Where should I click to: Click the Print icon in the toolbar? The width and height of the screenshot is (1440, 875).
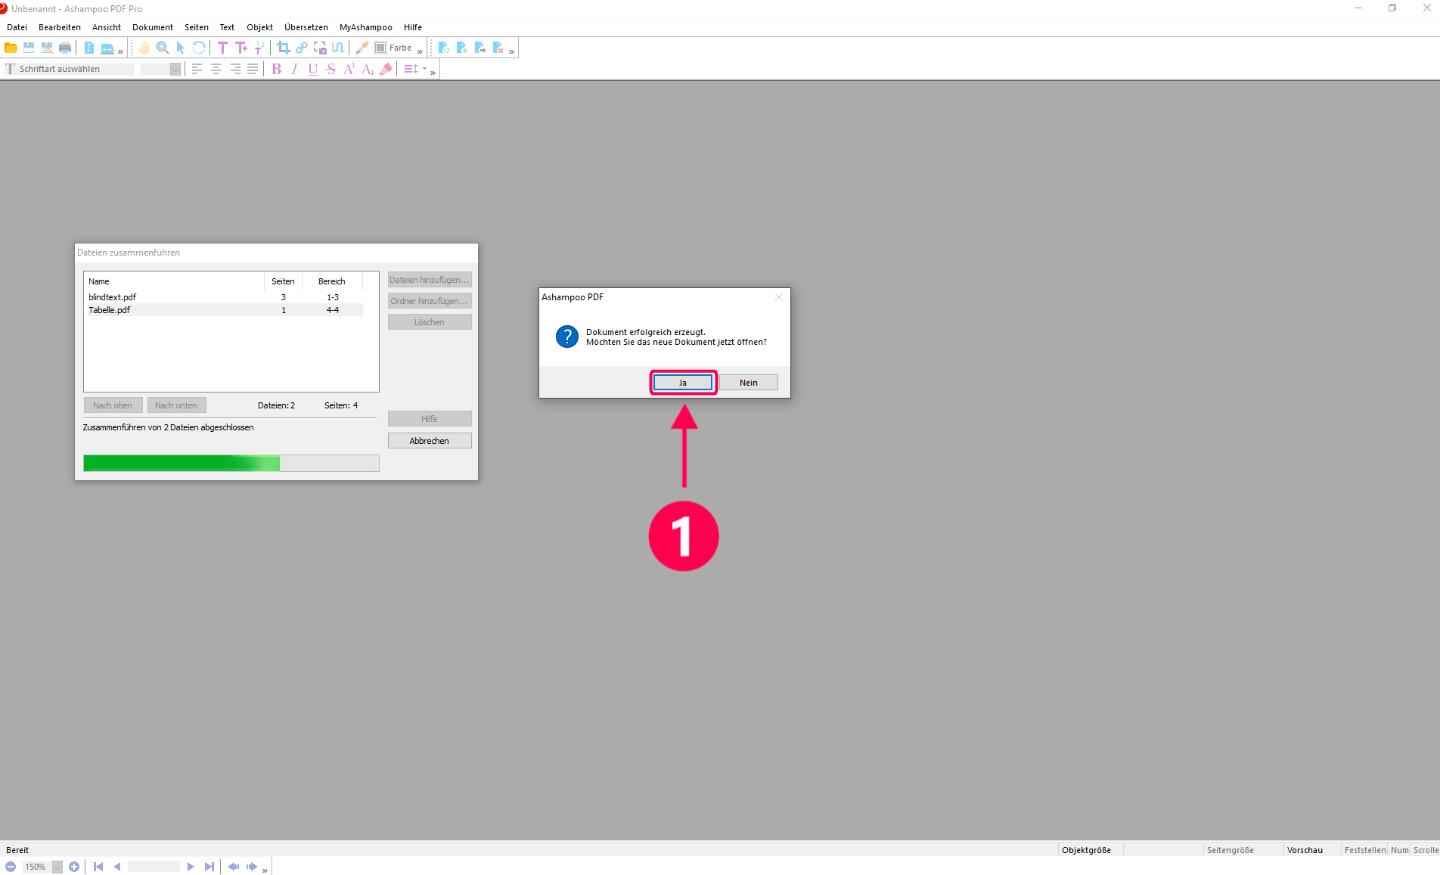[x=65, y=48]
